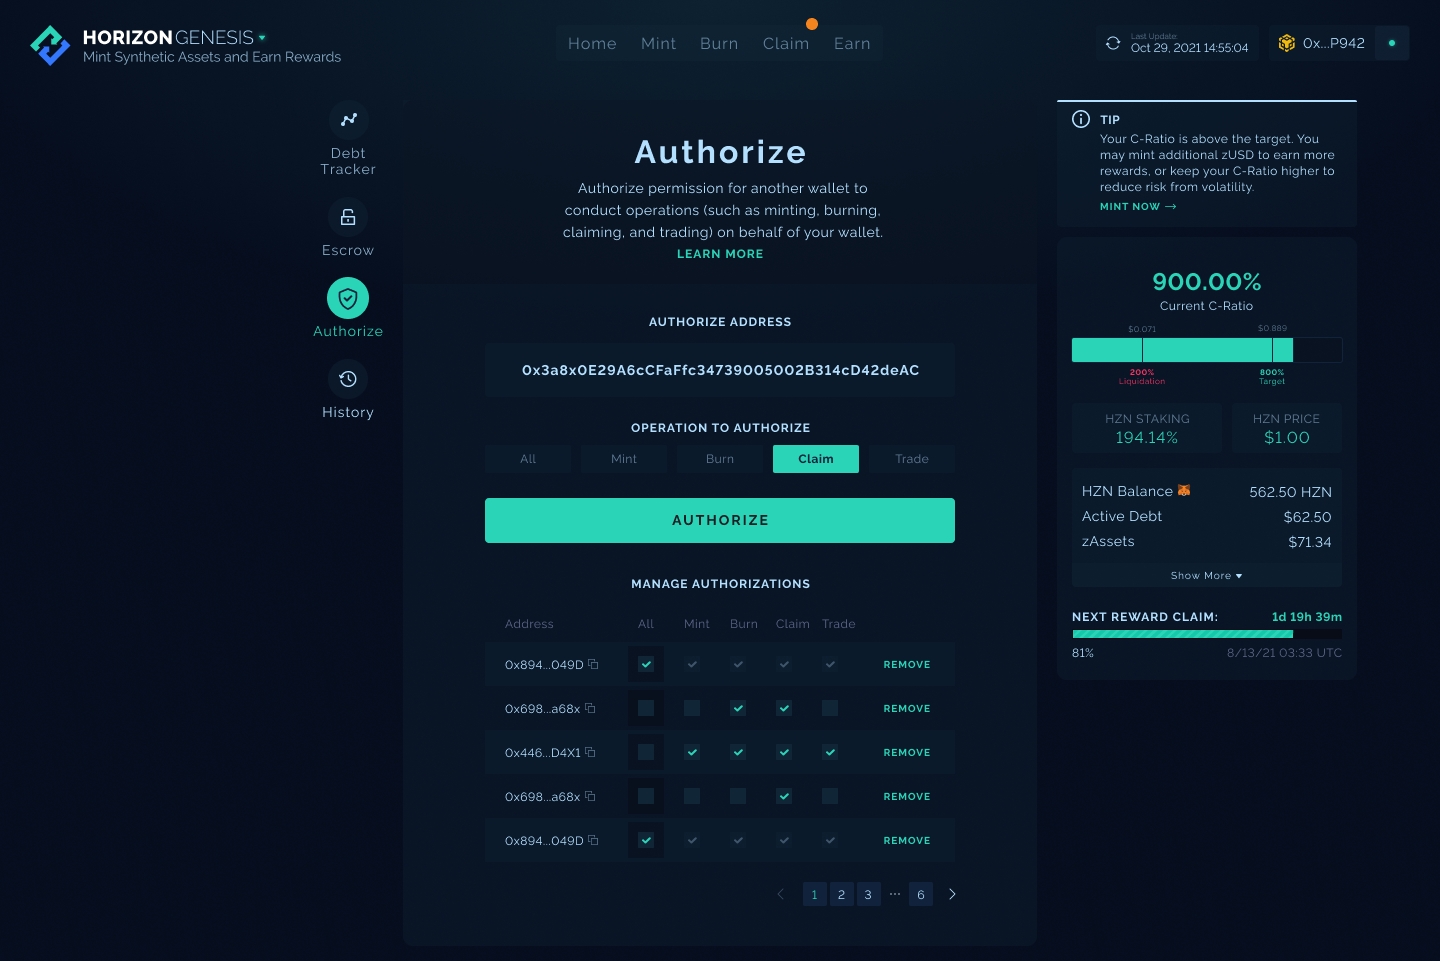The image size is (1440, 961).
Task: Open the History clock icon
Action: (348, 379)
